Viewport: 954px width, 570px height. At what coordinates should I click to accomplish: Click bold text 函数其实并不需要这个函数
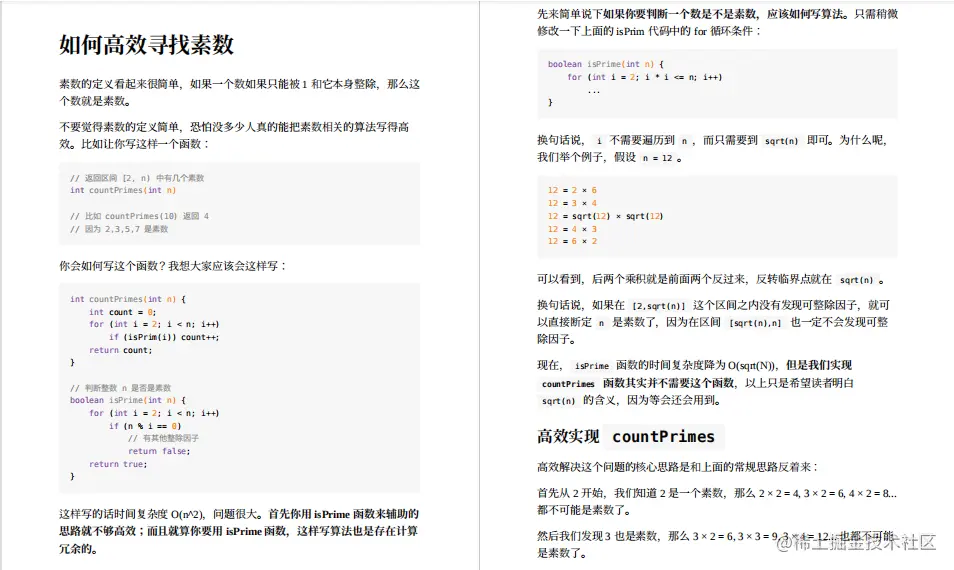[x=669, y=383]
